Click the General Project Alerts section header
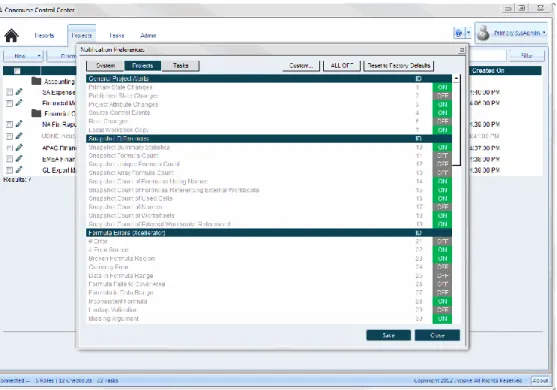The height and width of the screenshot is (390, 557). 269,78
